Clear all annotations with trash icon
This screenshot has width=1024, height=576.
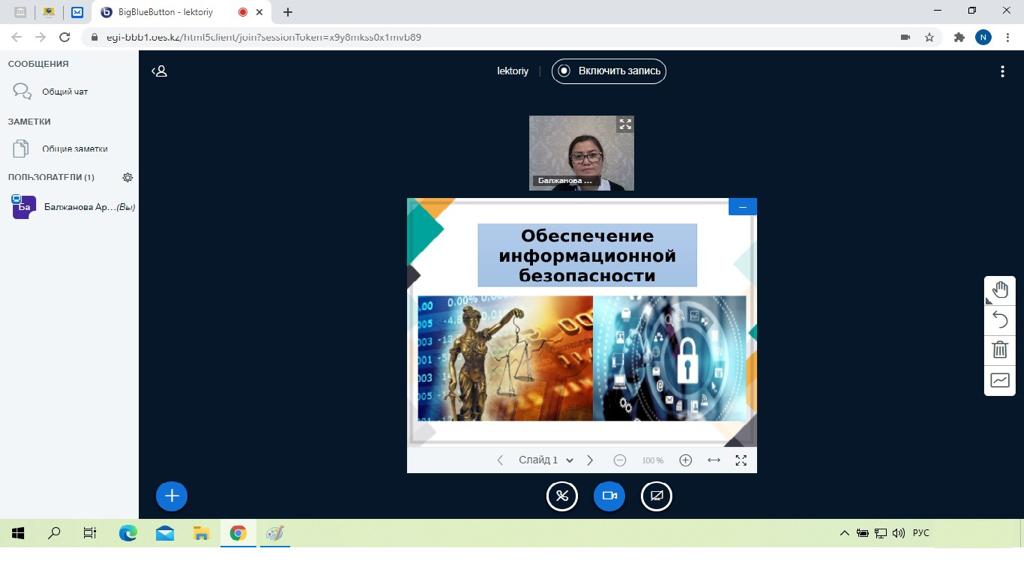pos(1000,350)
